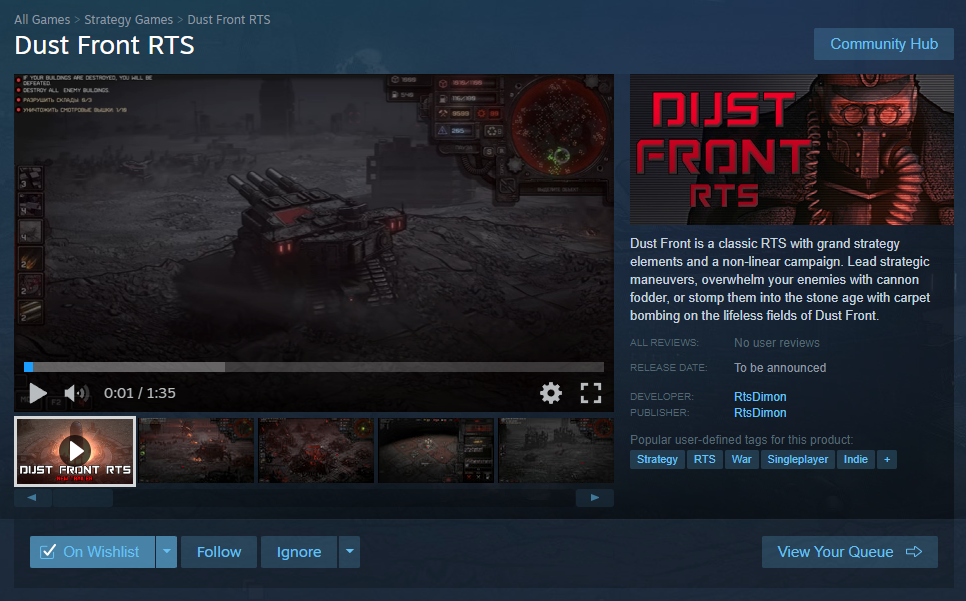Screen dimensions: 966x601
Task: Select the War tag
Action: (741, 459)
